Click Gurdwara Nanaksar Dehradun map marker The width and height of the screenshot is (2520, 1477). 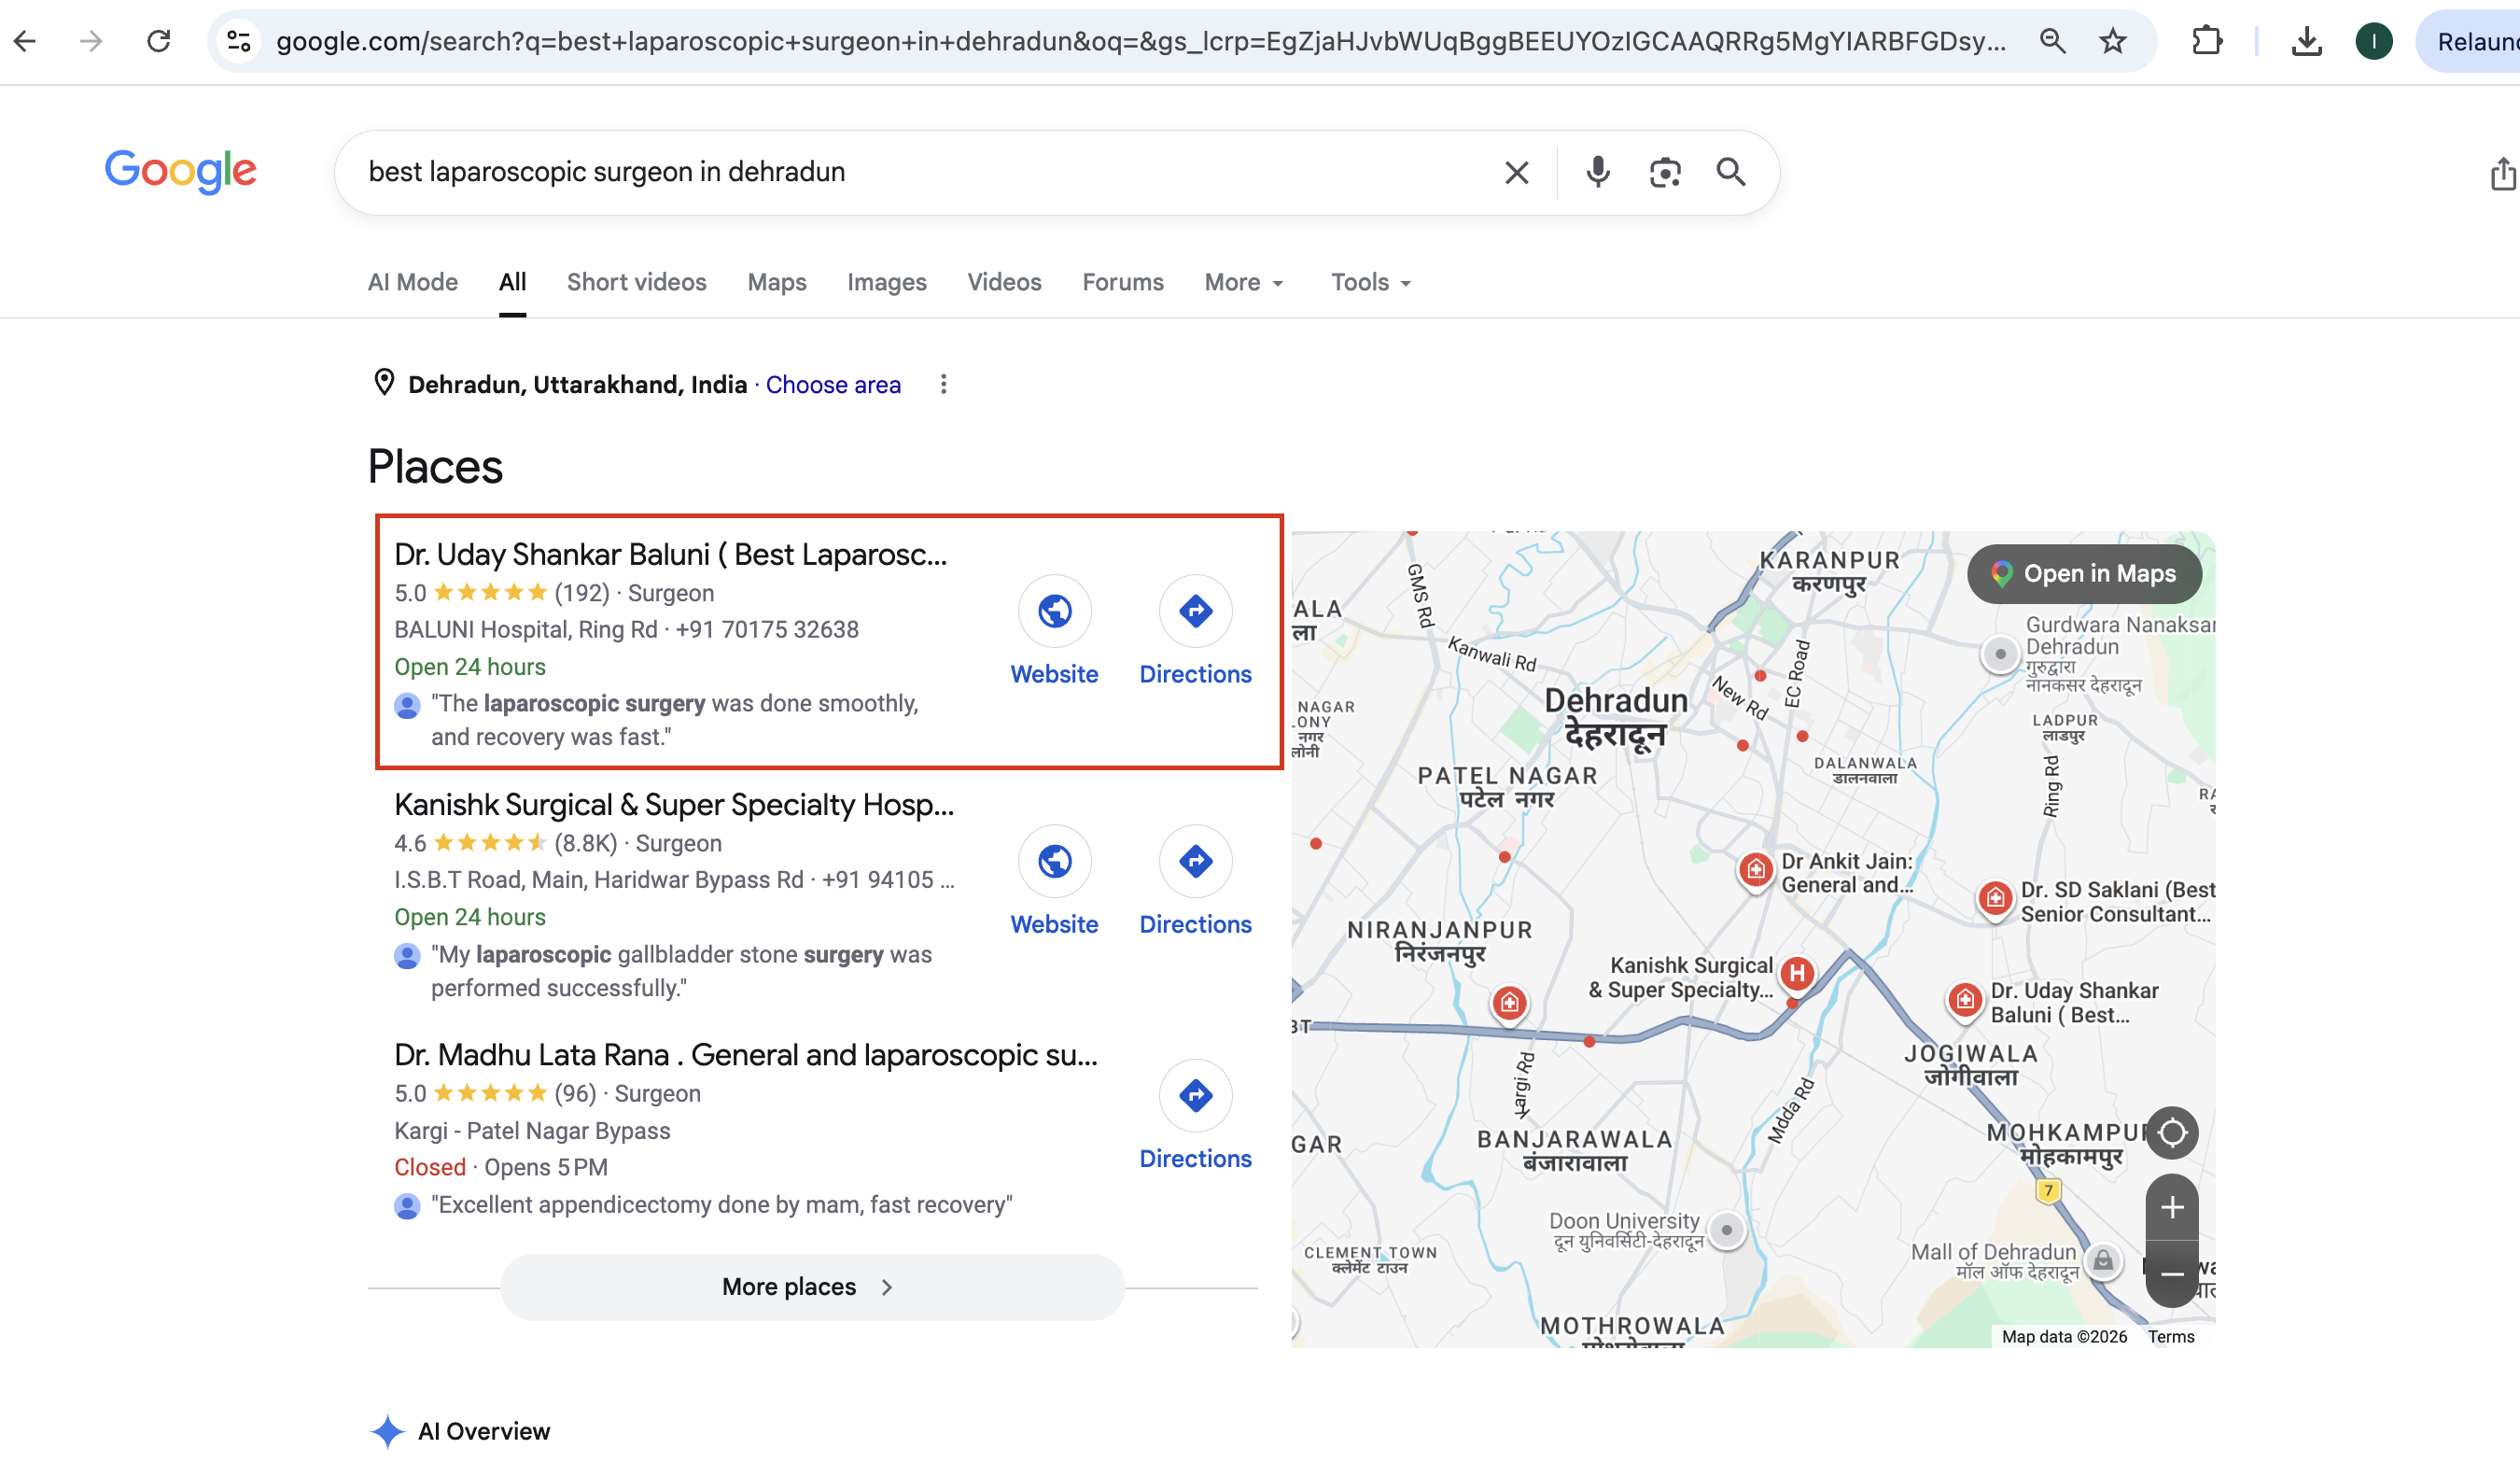1999,655
